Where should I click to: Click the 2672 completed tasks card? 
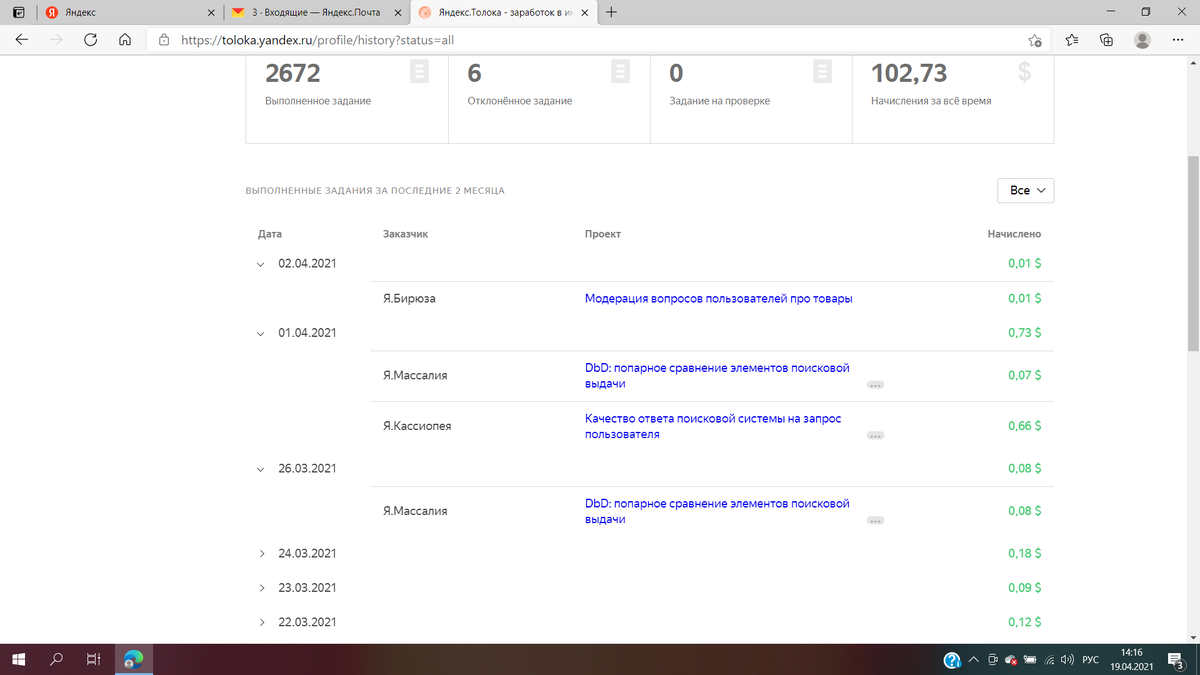347,99
